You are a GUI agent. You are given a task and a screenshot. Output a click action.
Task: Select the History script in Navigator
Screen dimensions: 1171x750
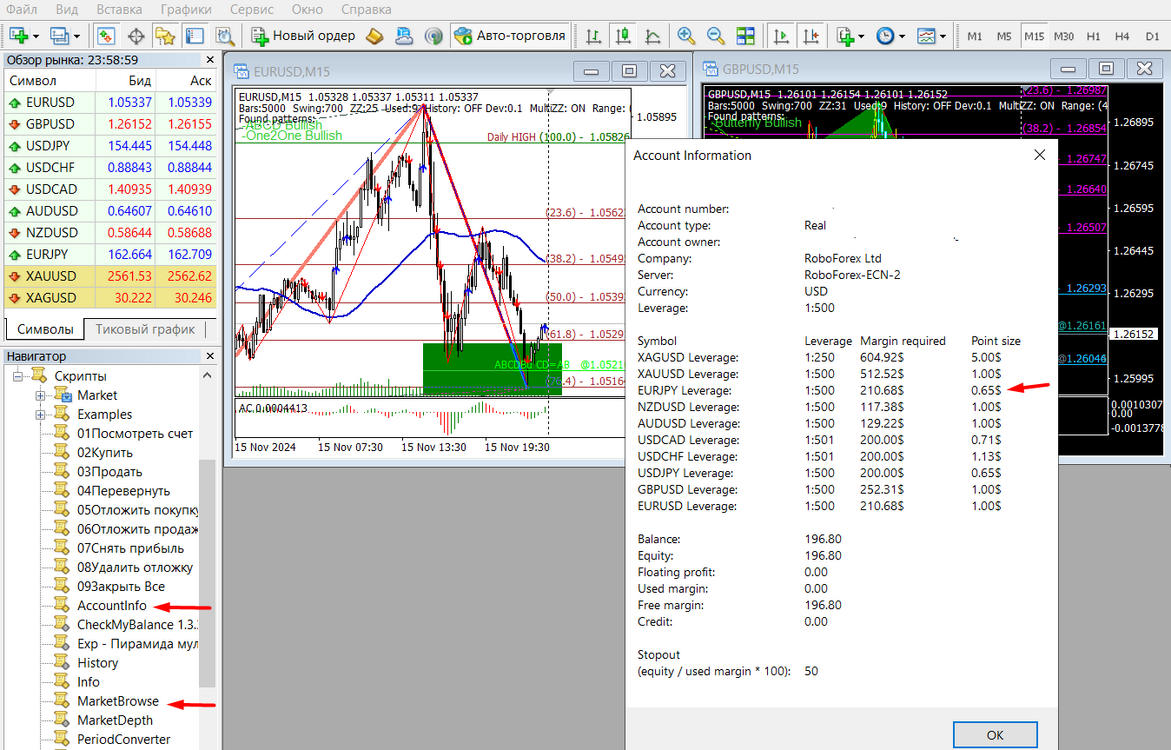pos(98,663)
